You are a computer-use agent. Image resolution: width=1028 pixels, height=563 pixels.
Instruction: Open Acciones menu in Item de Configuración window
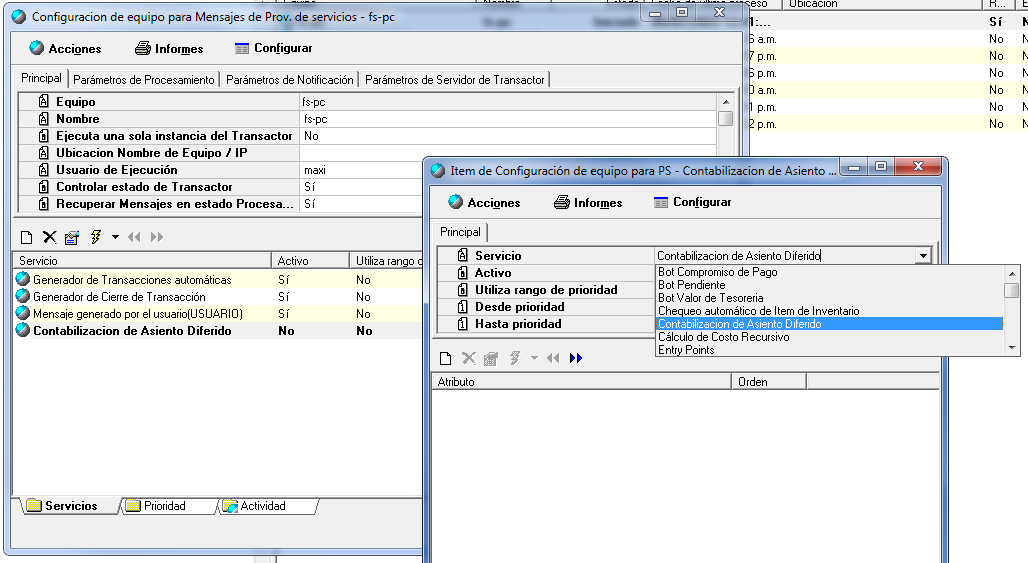pos(484,203)
